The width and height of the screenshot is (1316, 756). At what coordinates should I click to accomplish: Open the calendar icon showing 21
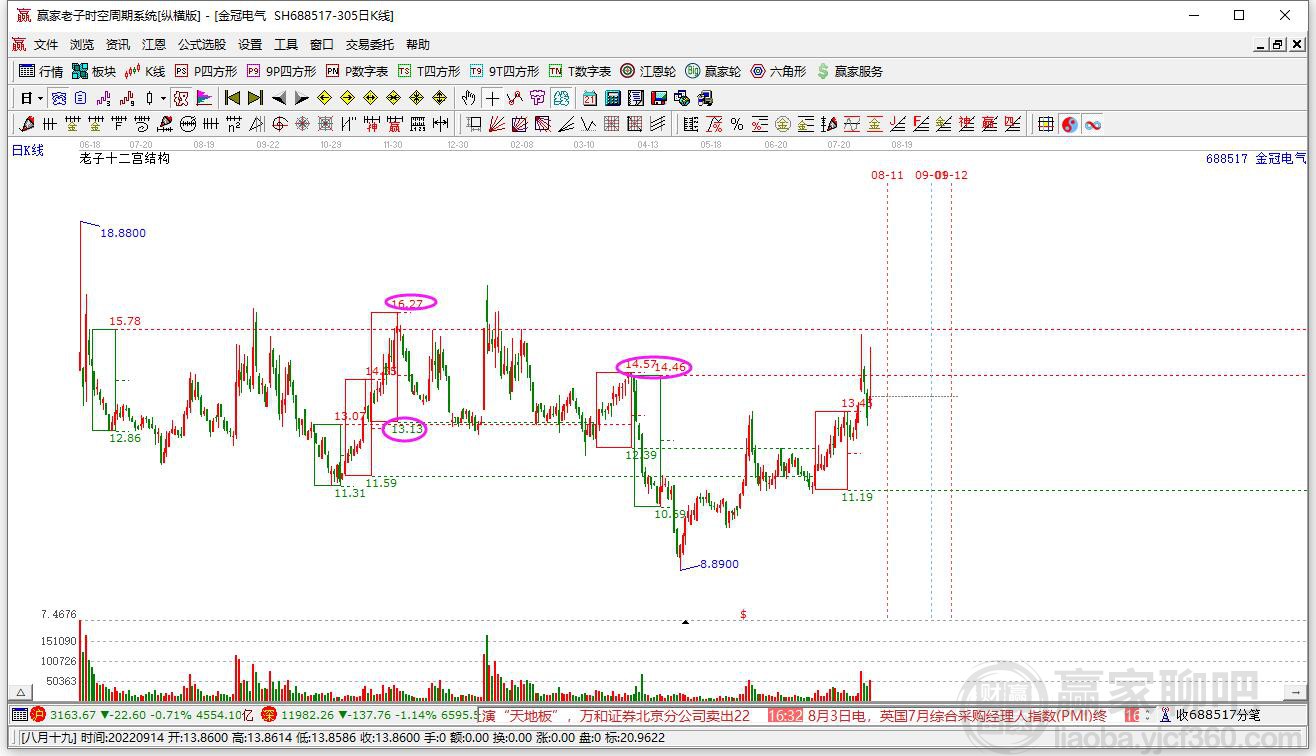(x=590, y=98)
